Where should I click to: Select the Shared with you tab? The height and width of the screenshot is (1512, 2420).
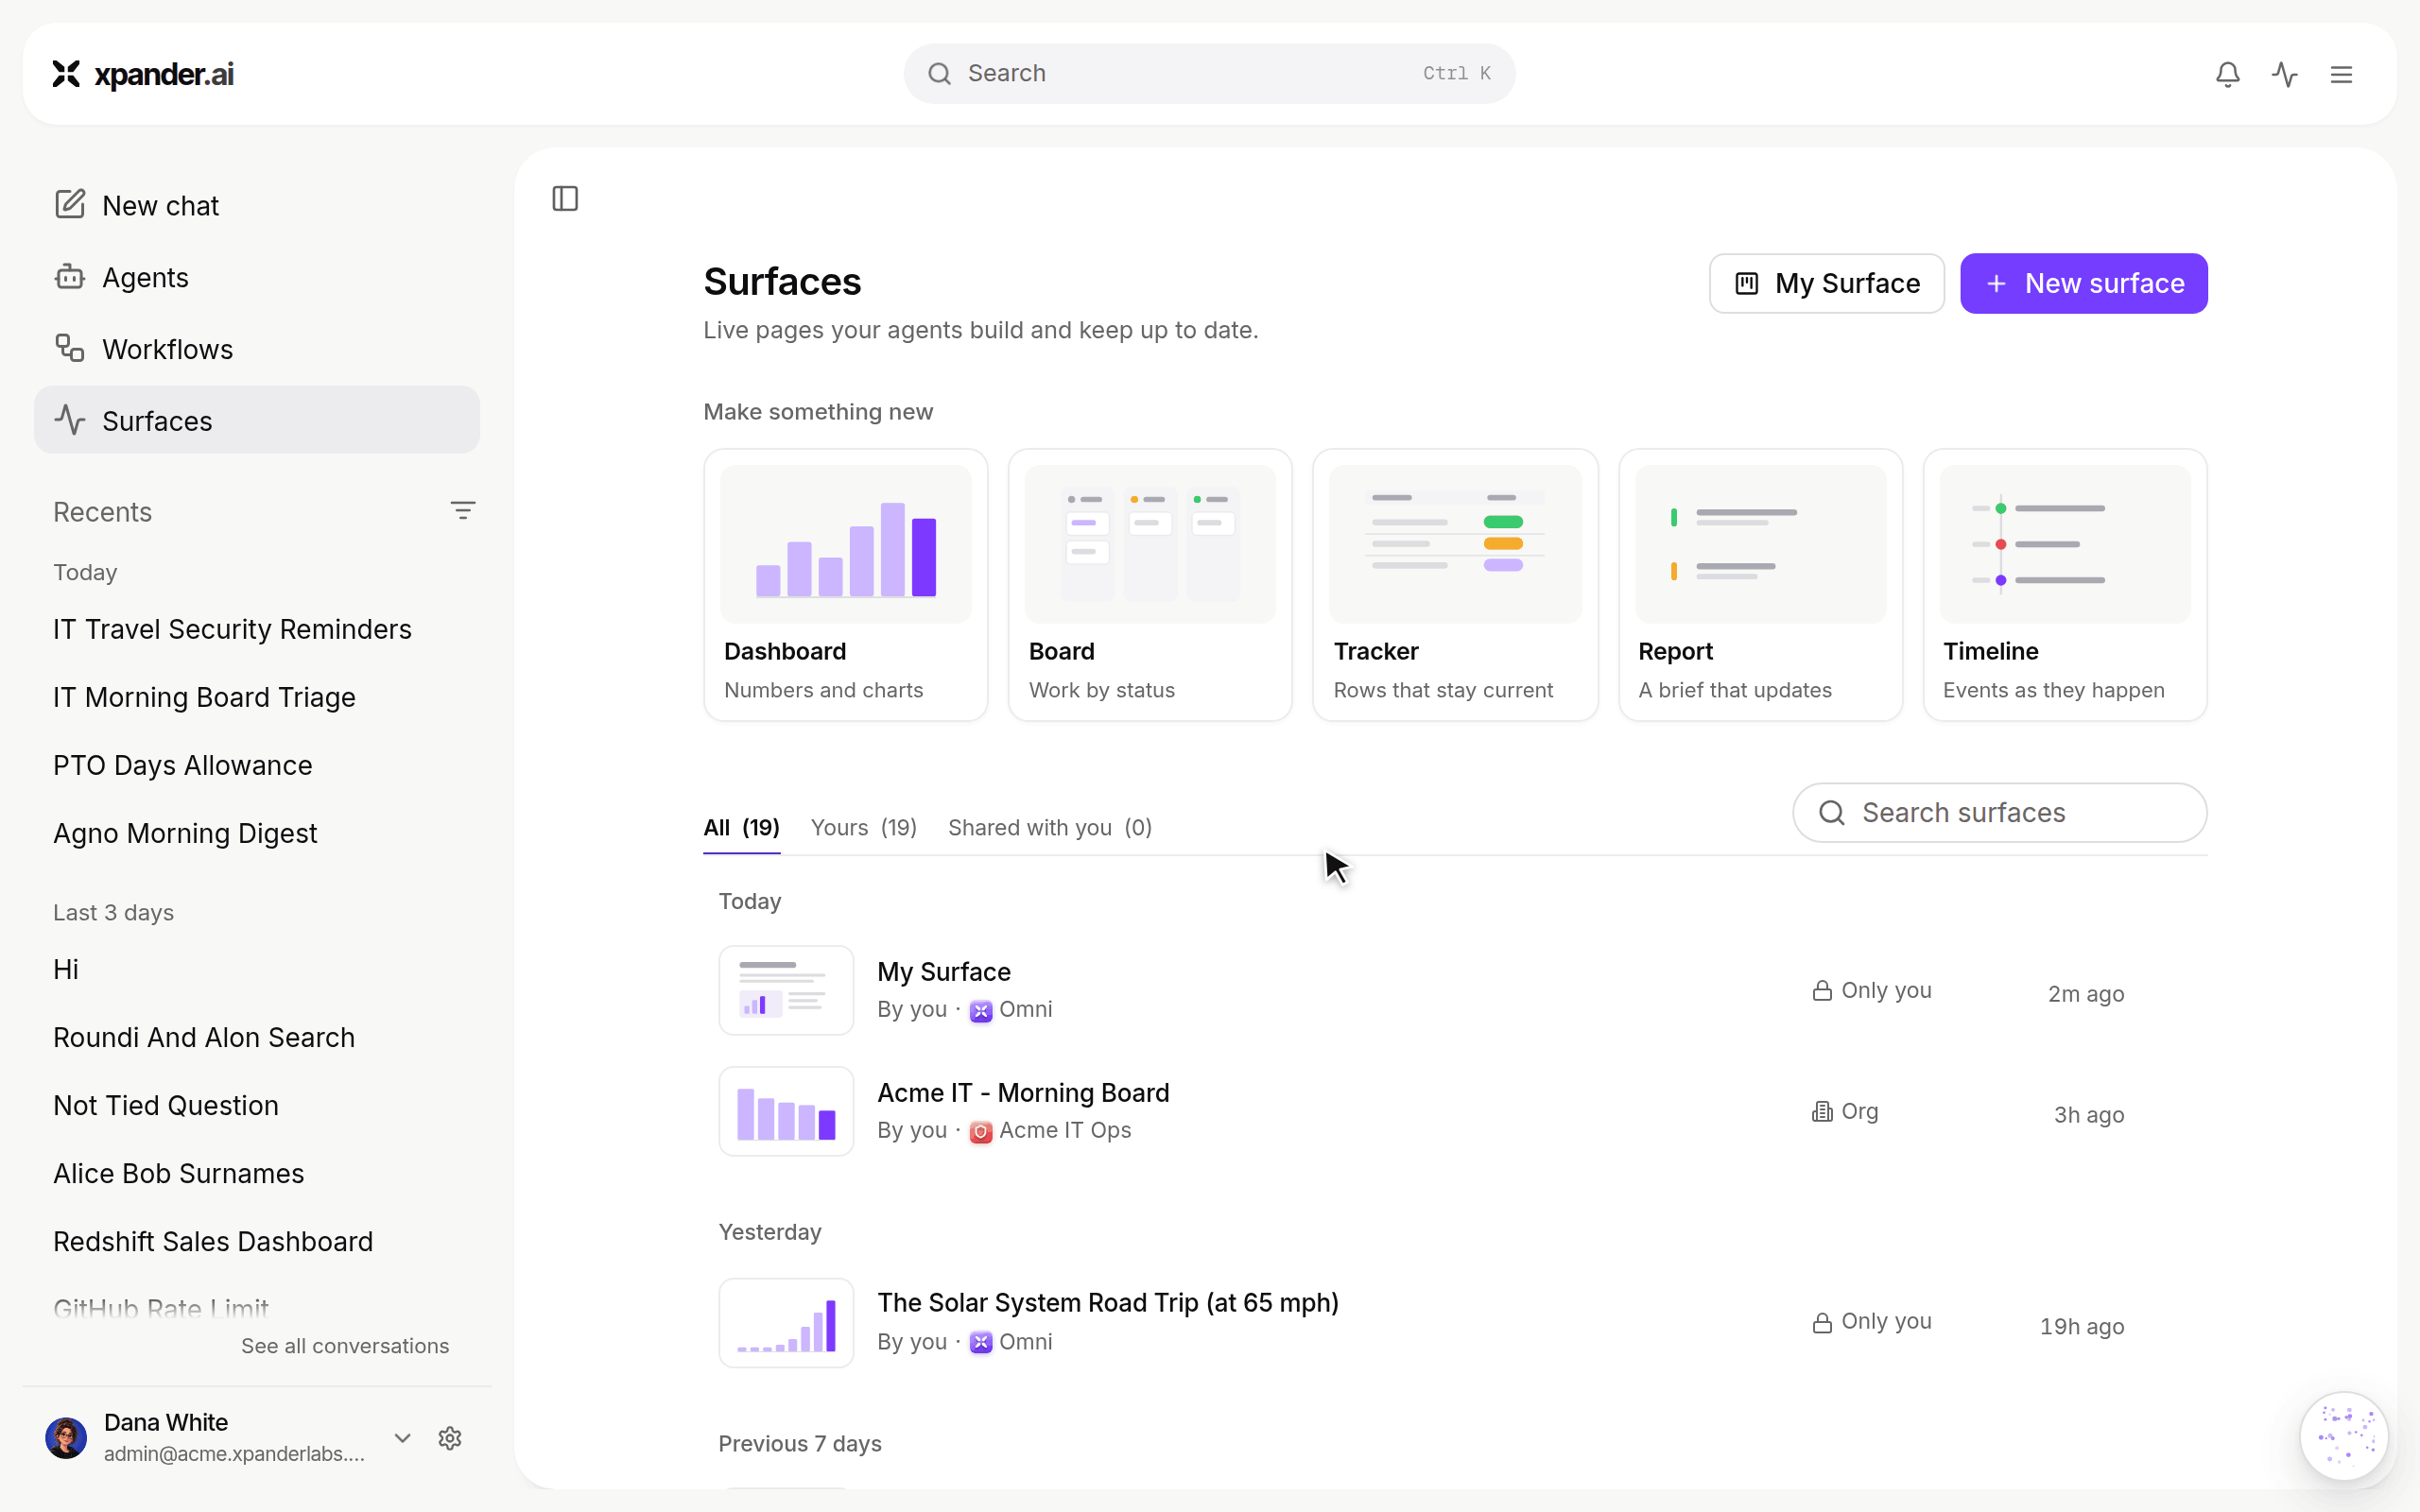[1050, 827]
